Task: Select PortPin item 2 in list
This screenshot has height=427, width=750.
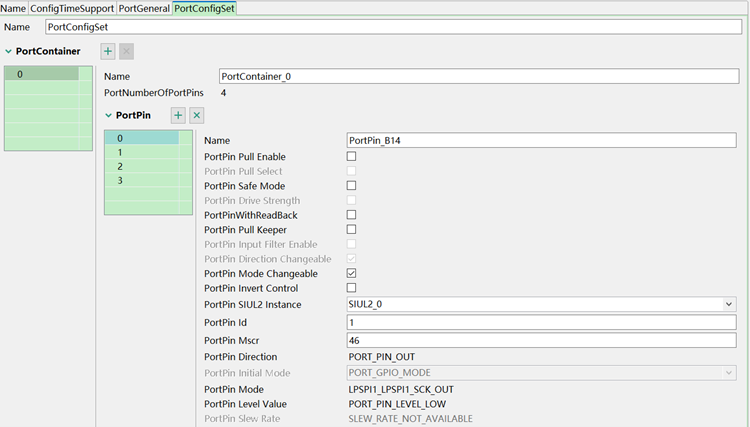Action: (x=121, y=166)
